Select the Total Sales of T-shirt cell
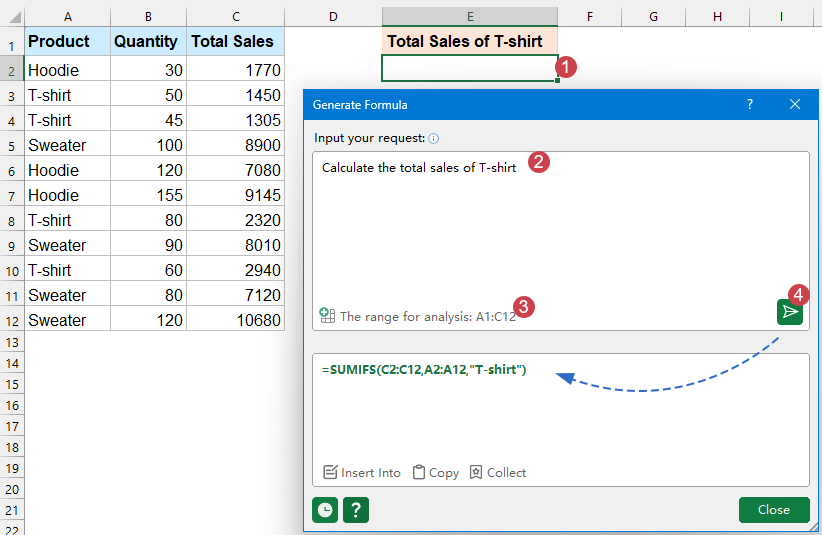The width and height of the screenshot is (822, 535). [x=469, y=42]
